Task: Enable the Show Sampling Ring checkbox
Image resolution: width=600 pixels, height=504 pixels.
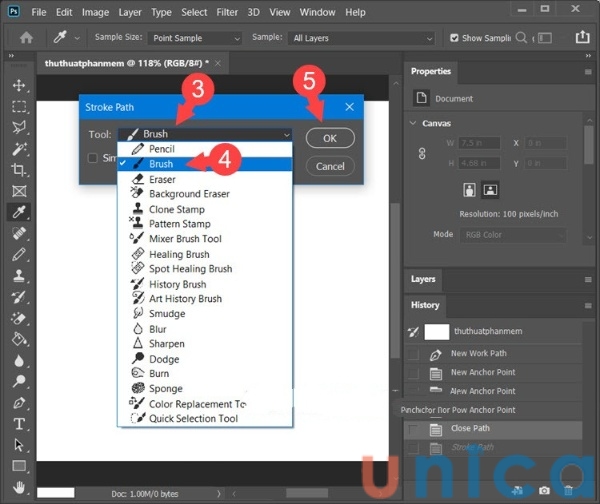Action: point(455,38)
